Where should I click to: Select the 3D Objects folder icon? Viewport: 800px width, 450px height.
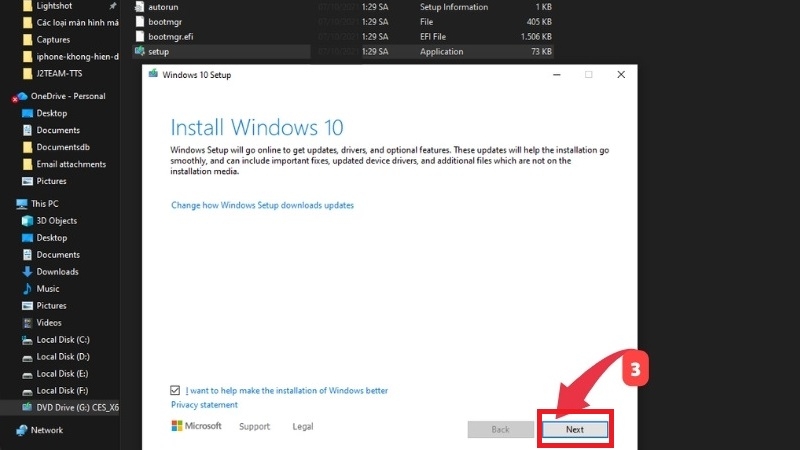point(27,221)
